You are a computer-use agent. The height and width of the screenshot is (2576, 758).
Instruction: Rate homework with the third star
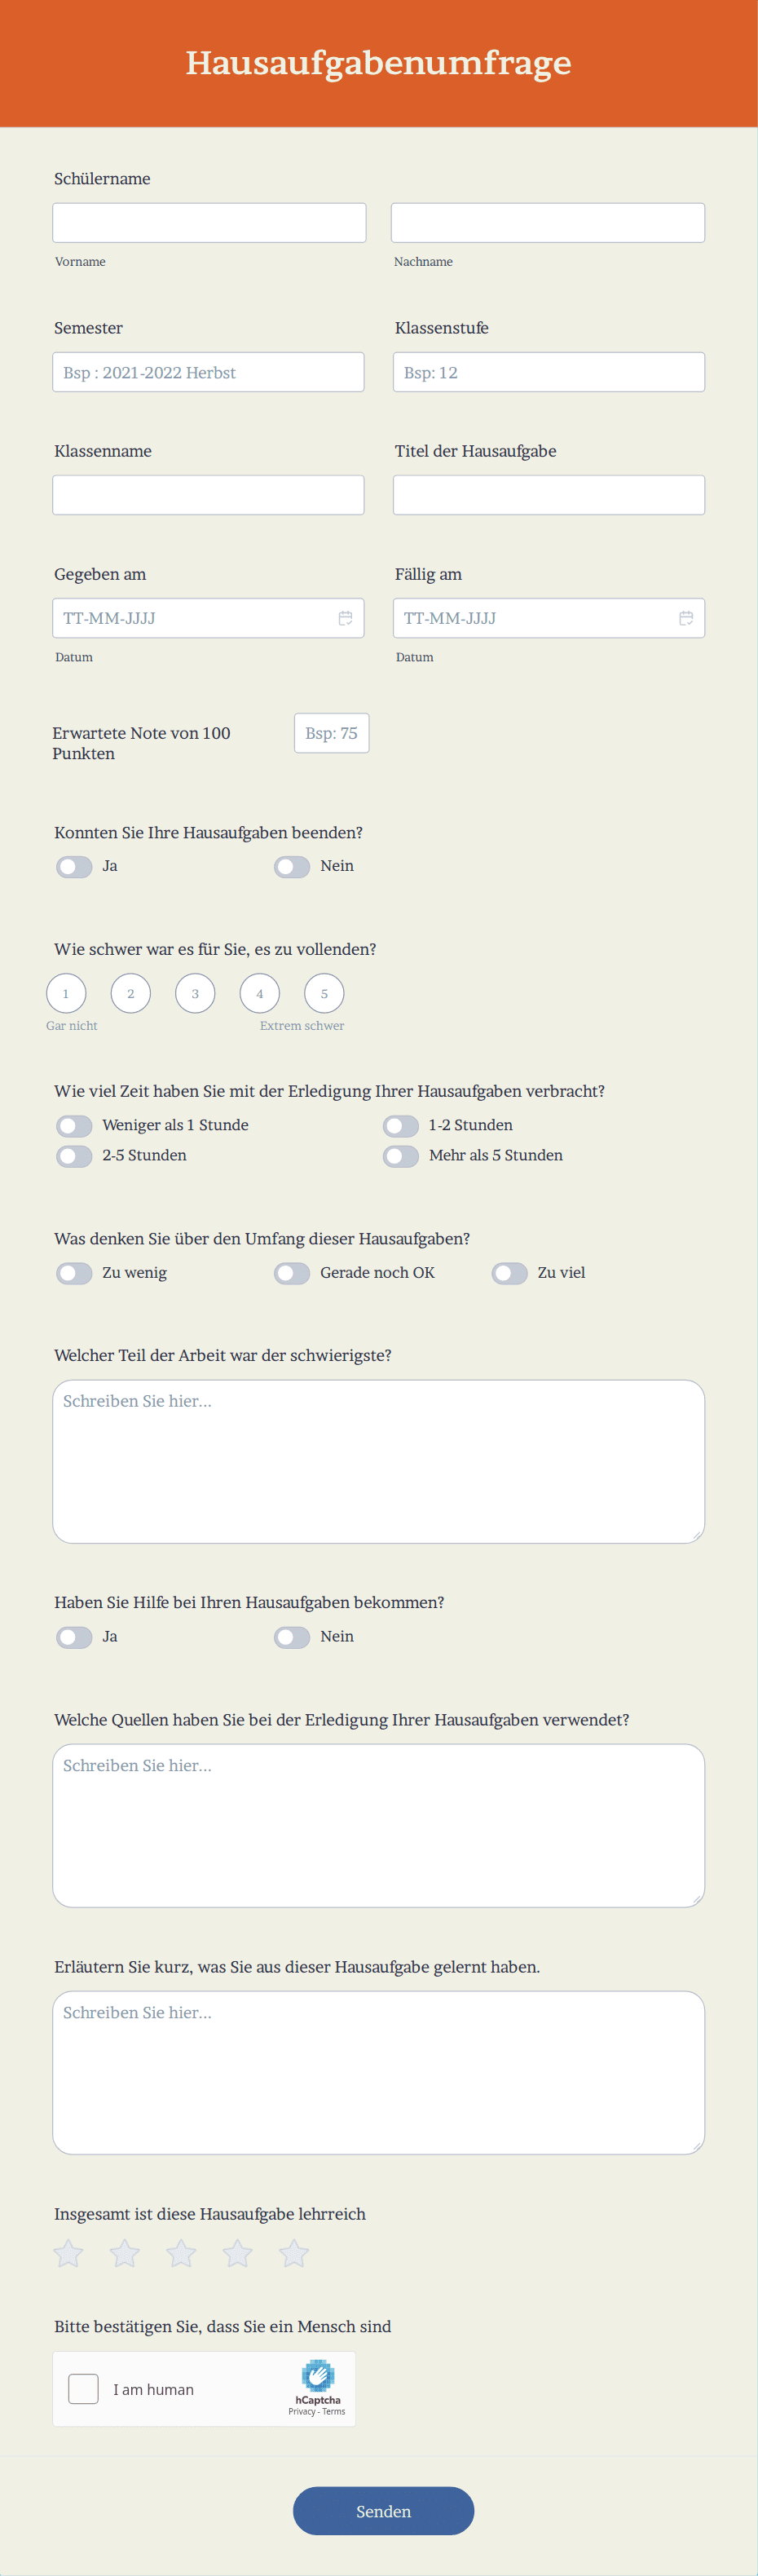pyautogui.click(x=181, y=2254)
